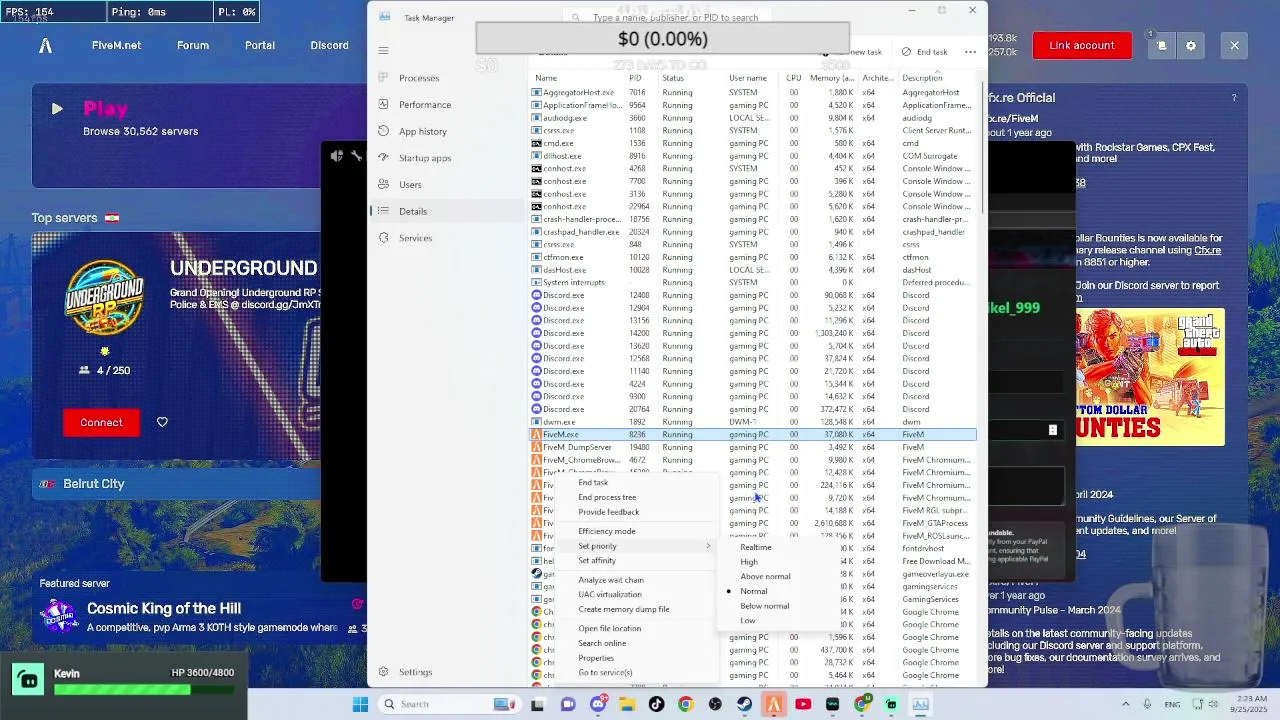Sort processes by PID column header

pyautogui.click(x=635, y=78)
